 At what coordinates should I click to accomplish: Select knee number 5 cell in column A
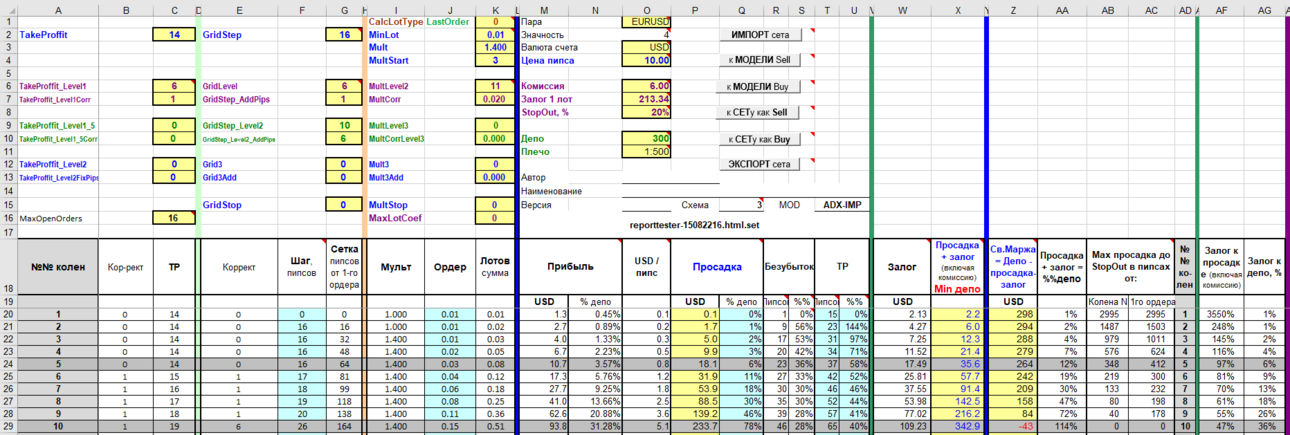click(x=57, y=366)
